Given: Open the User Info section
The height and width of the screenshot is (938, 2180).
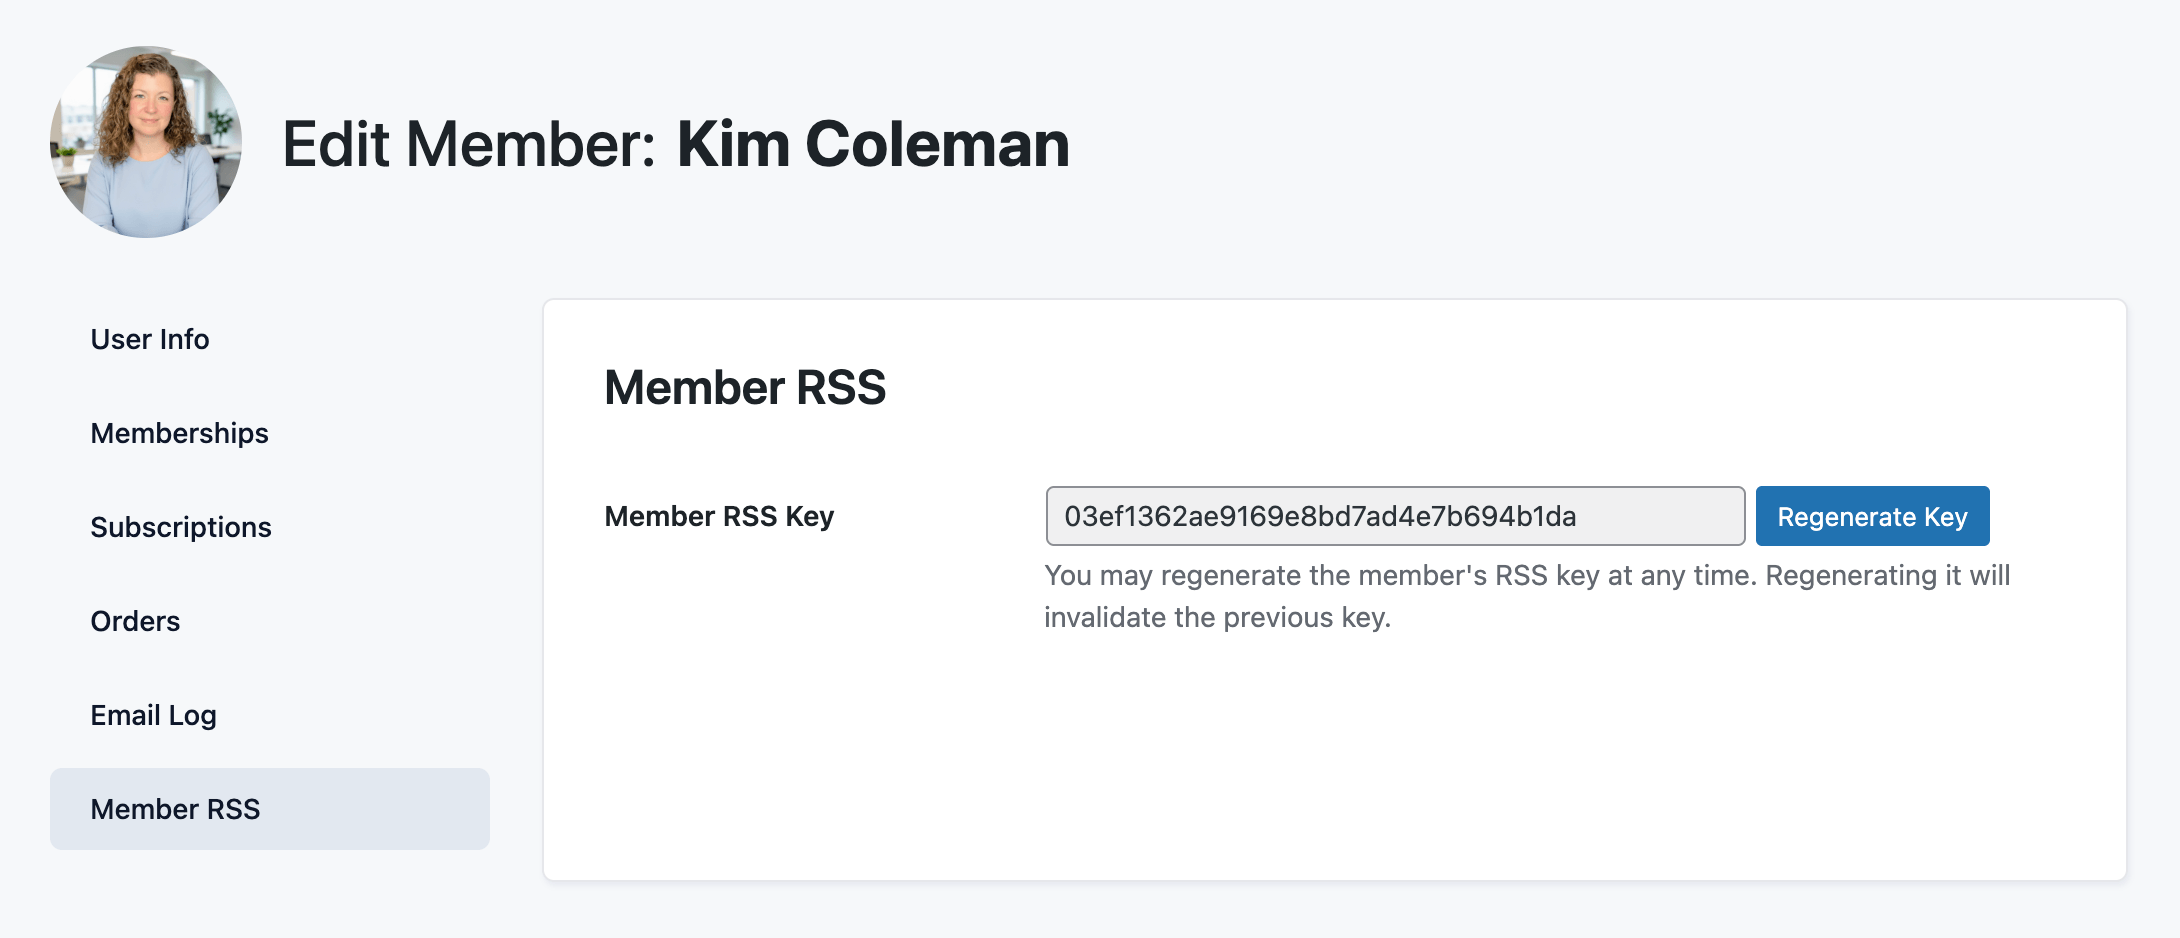Looking at the screenshot, I should coord(150,339).
